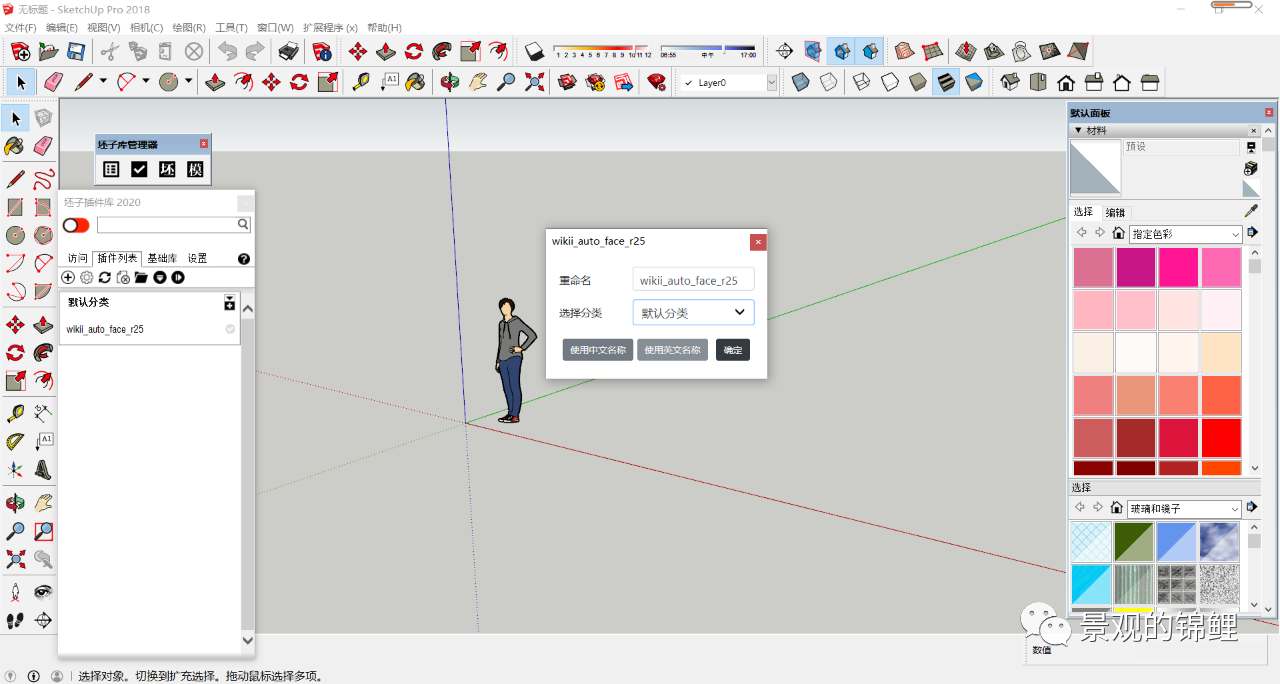Select the Look Around eye tool

pyautogui.click(x=43, y=592)
